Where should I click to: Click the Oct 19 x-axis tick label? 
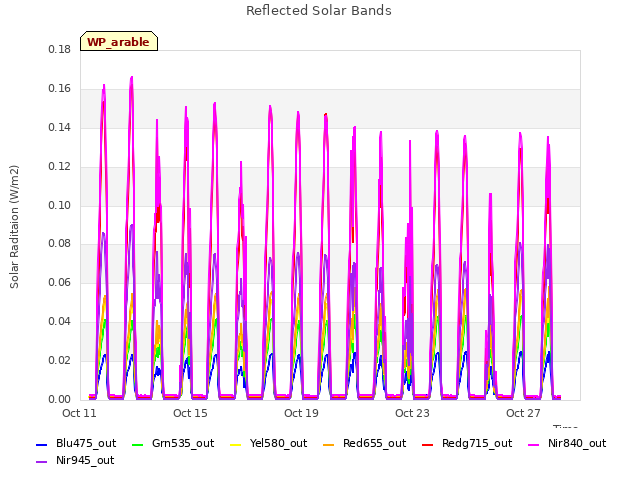[x=301, y=413]
